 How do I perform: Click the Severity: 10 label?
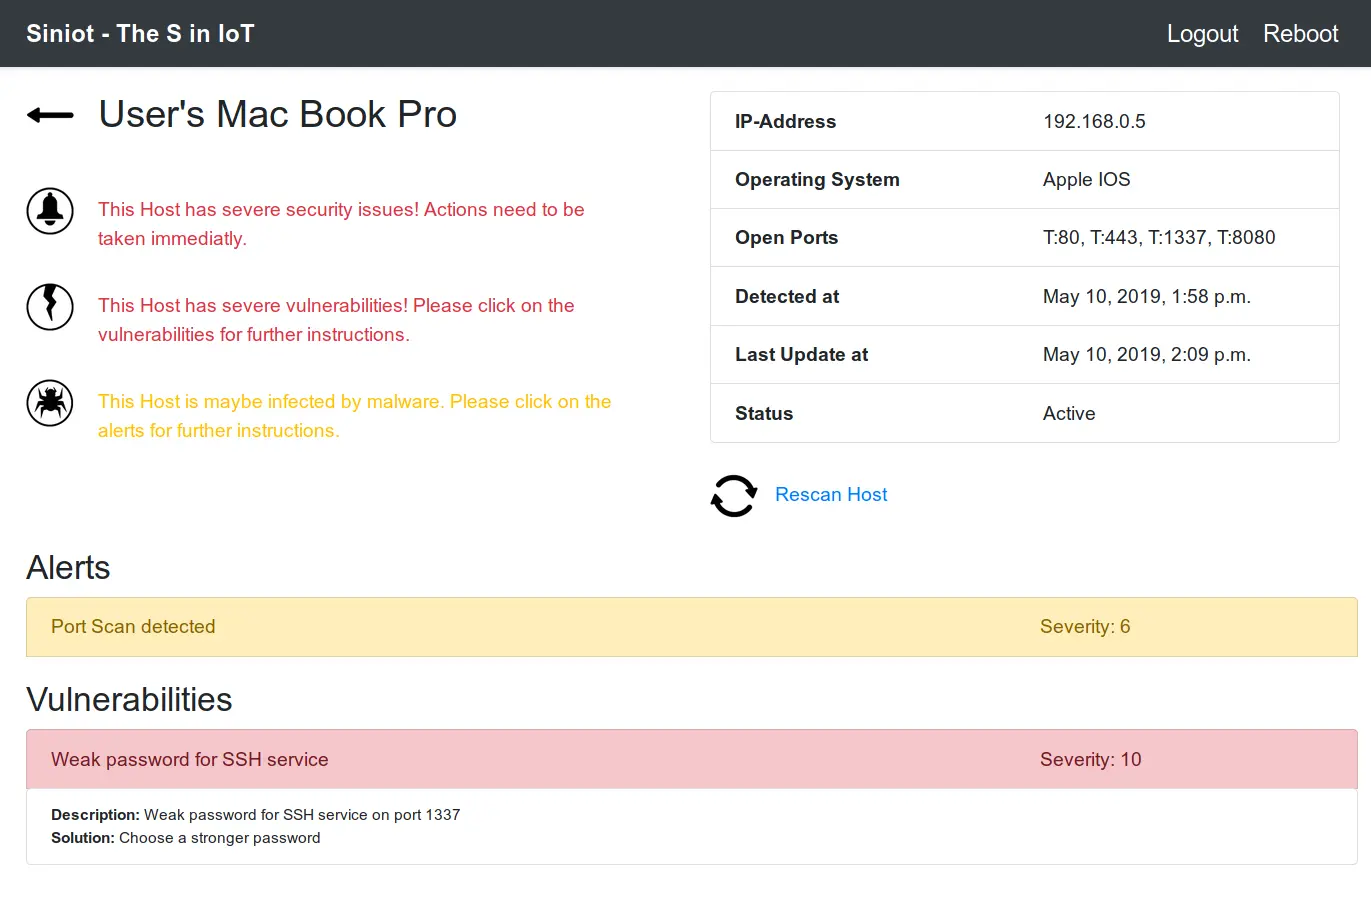pyautogui.click(x=1090, y=759)
